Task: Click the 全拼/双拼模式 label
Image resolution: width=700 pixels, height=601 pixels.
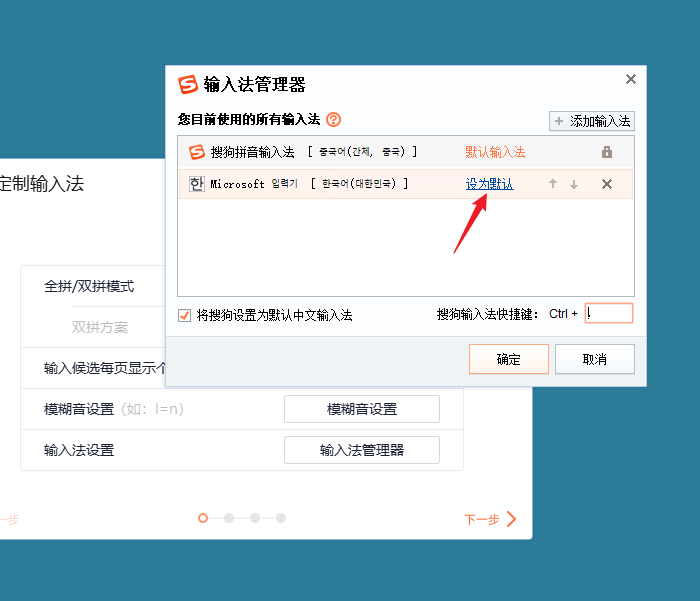Action: pyautogui.click(x=89, y=286)
